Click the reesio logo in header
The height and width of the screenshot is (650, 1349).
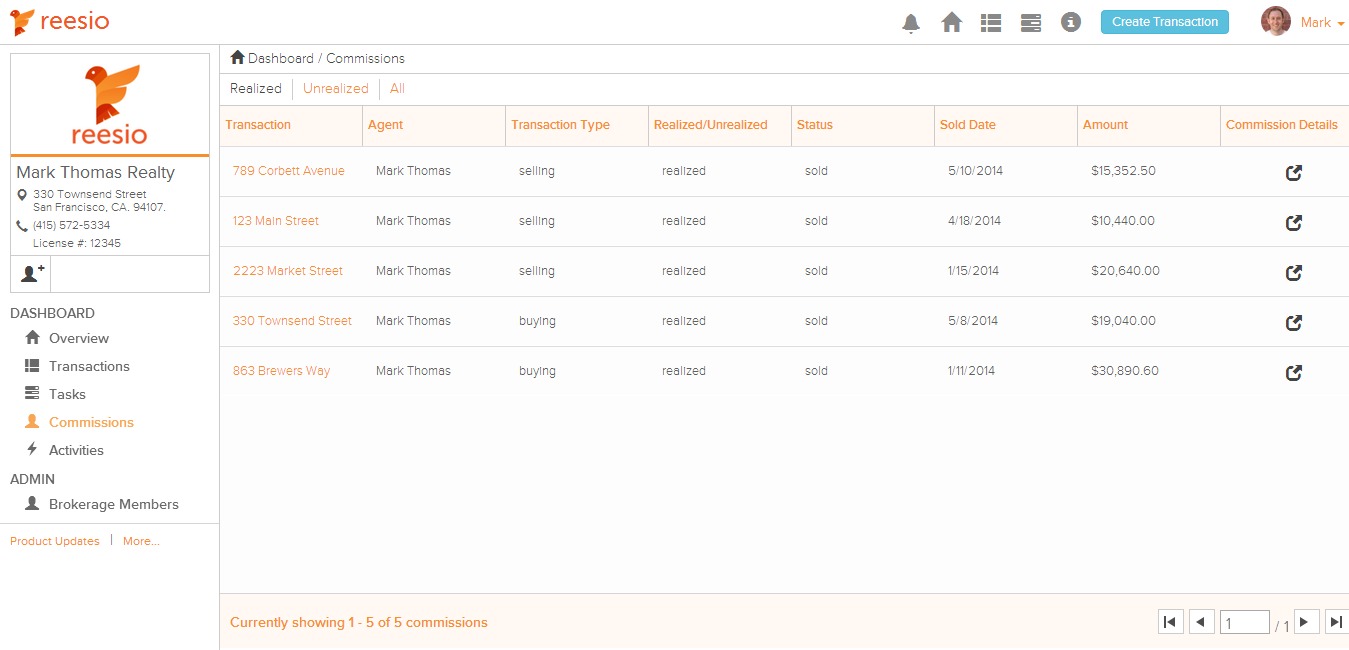pos(59,21)
